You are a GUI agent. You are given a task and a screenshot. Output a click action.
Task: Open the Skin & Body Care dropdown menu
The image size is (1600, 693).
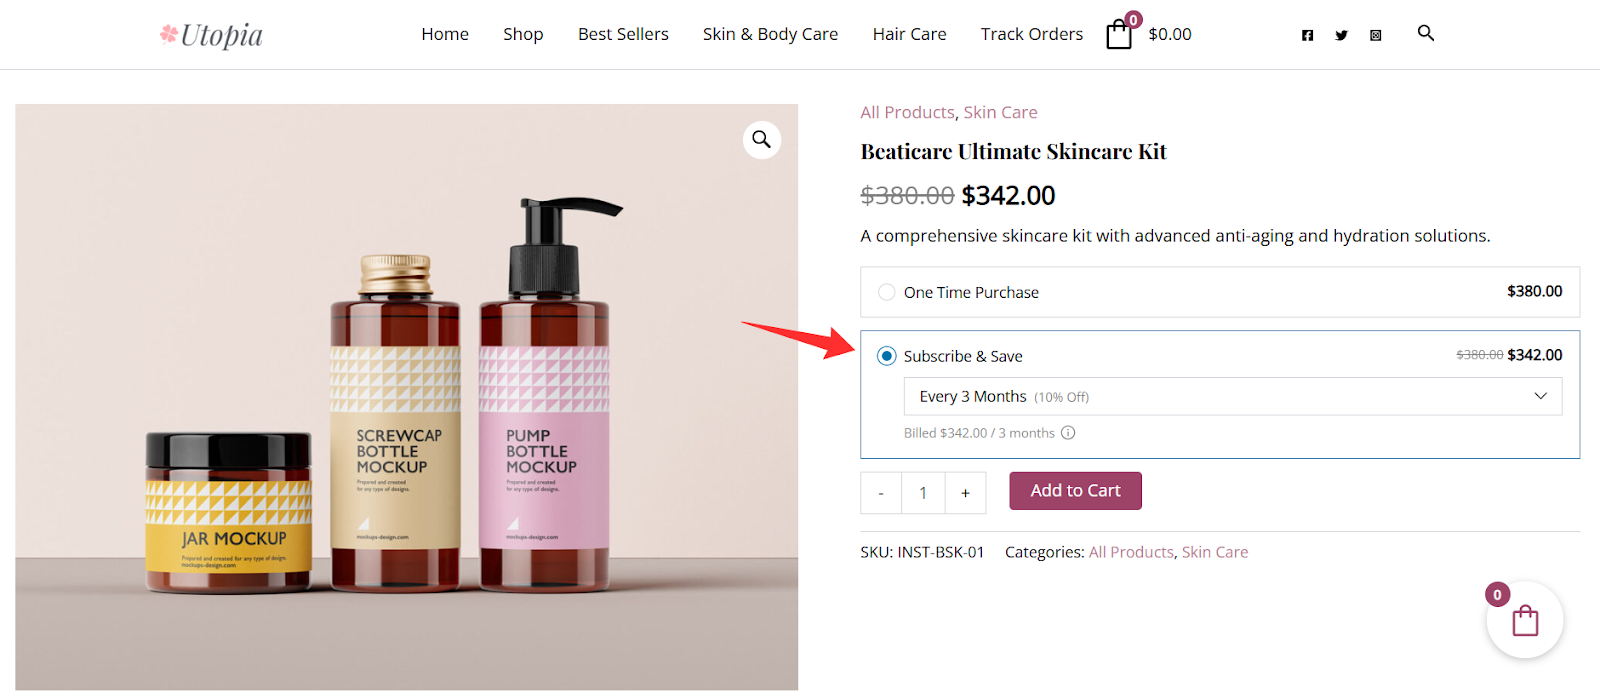[770, 33]
